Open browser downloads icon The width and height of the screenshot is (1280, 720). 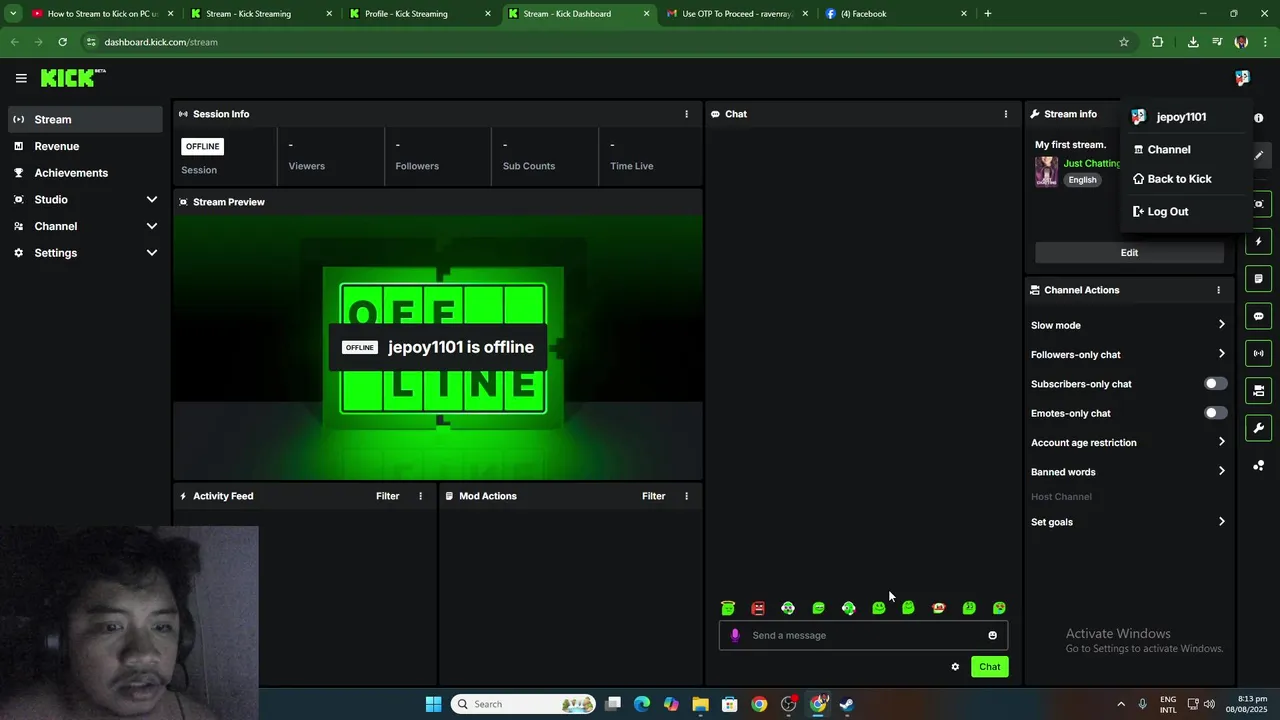1193,42
